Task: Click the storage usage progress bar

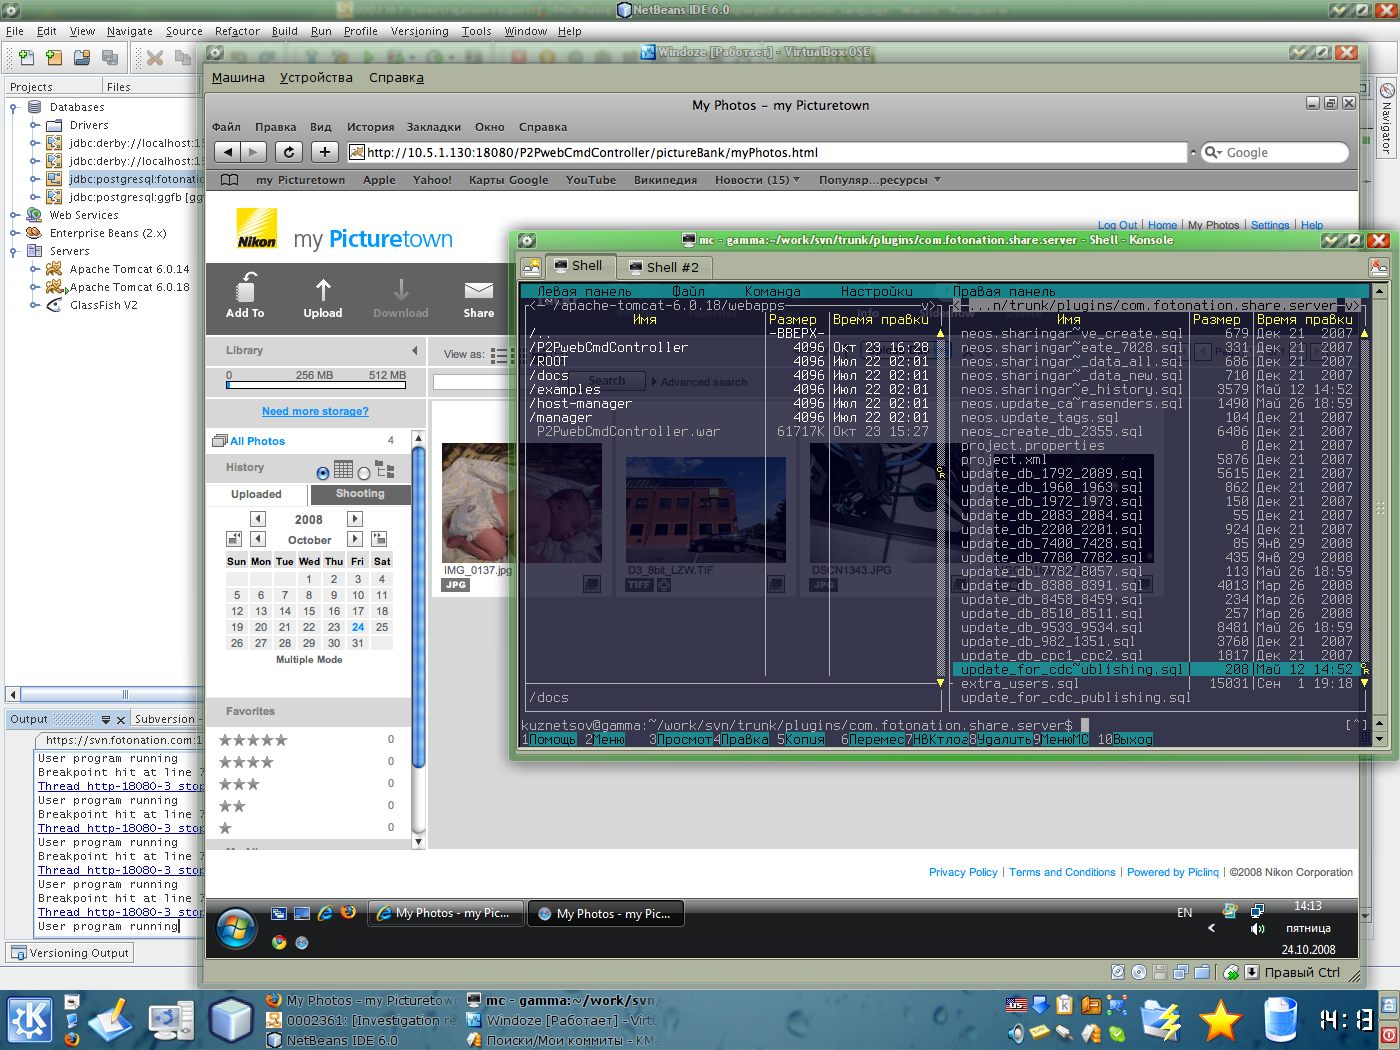Action: coord(316,383)
